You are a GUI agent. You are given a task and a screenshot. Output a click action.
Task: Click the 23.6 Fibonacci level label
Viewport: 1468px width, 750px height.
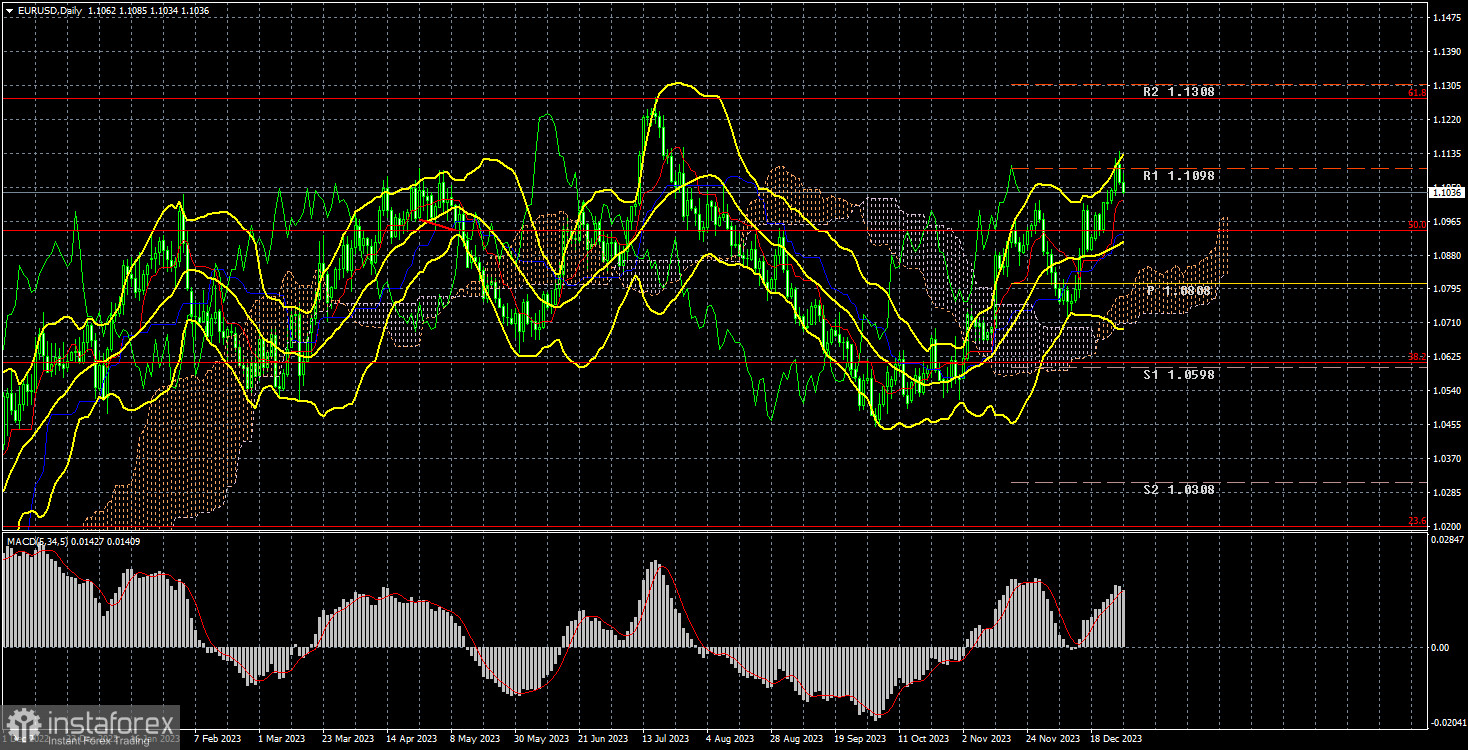click(1417, 521)
